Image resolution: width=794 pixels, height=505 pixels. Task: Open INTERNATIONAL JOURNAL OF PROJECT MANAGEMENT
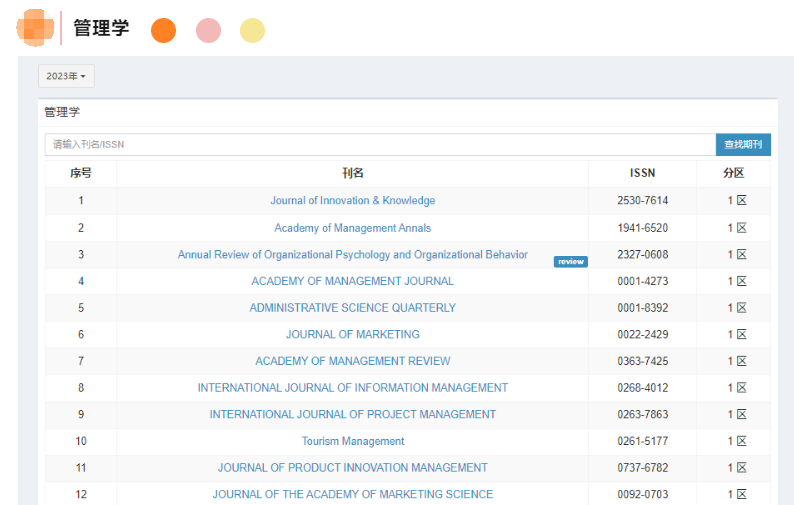(x=352, y=414)
